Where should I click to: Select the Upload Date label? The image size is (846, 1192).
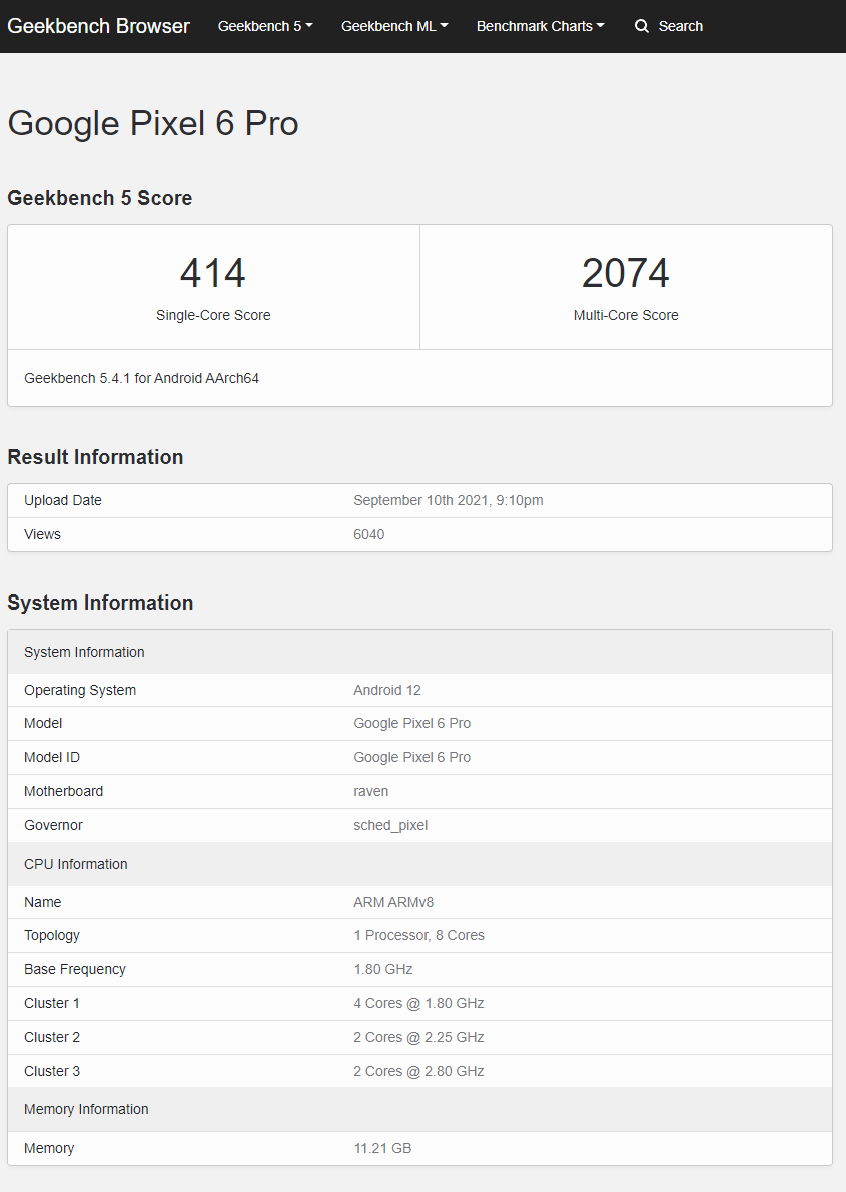[x=62, y=500]
